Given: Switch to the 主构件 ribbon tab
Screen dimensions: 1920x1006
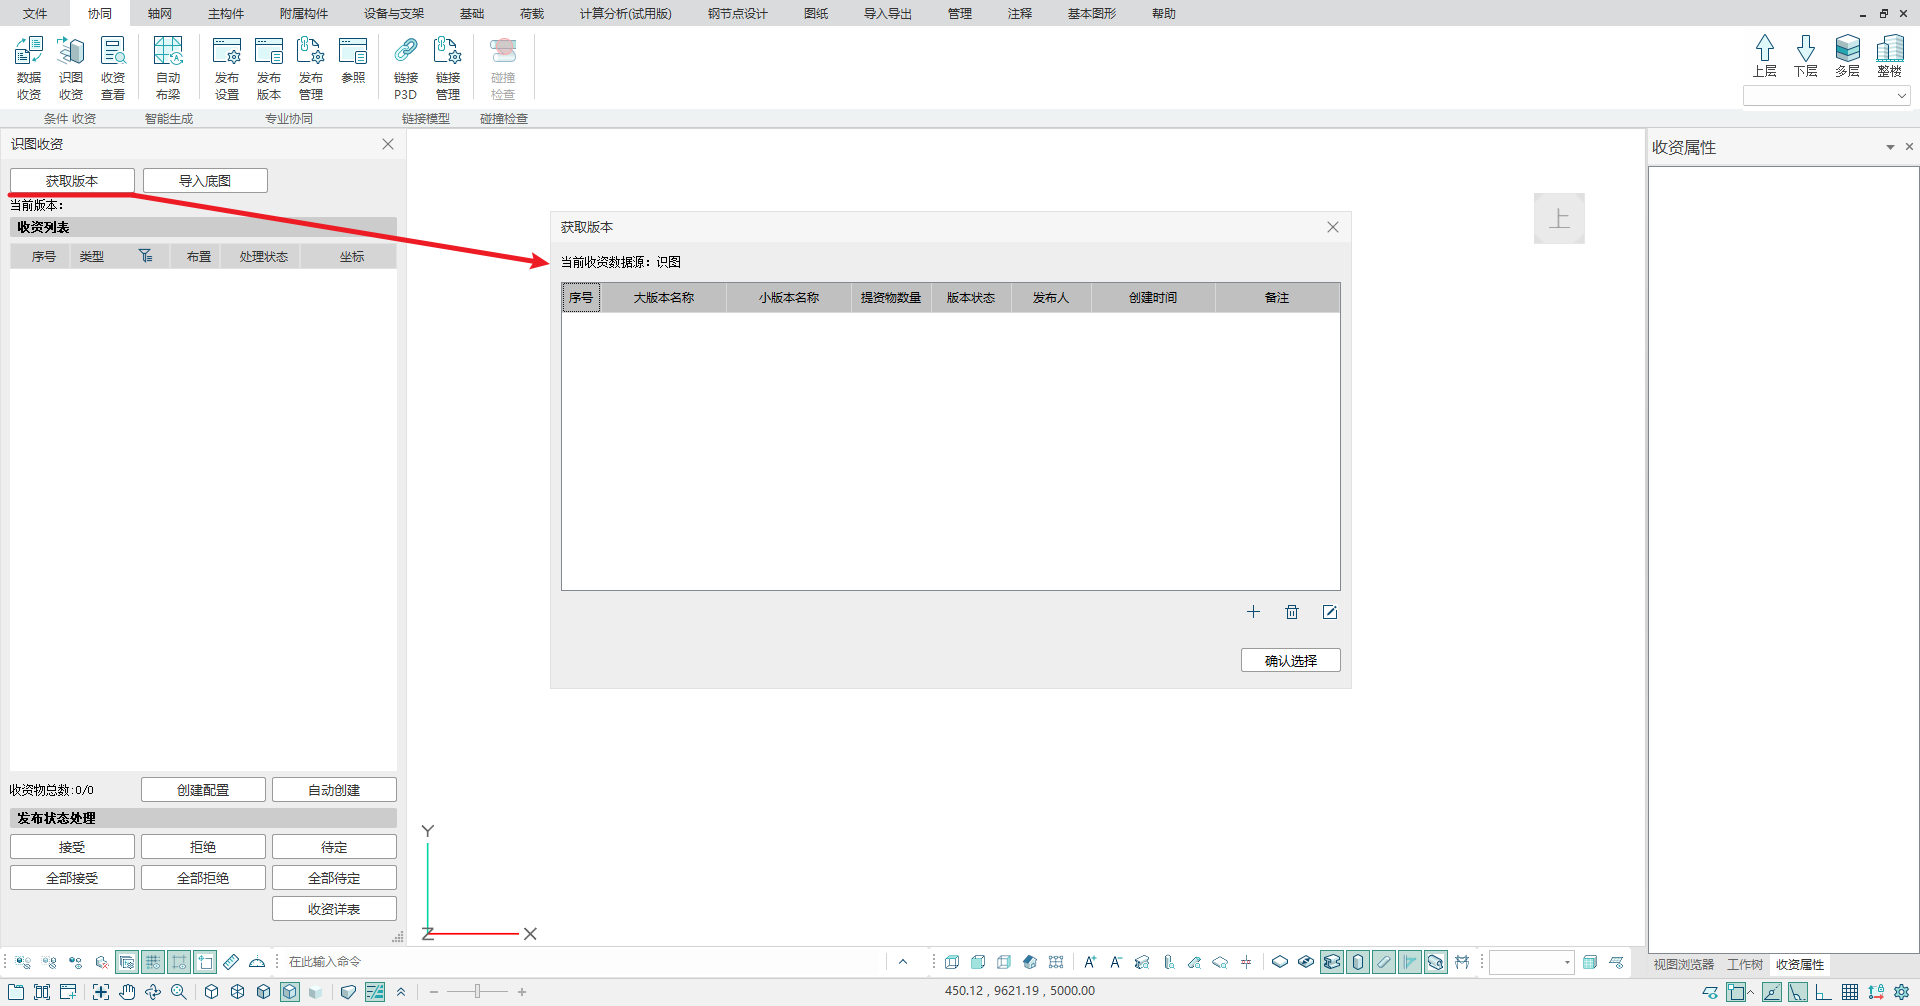Looking at the screenshot, I should click(226, 13).
